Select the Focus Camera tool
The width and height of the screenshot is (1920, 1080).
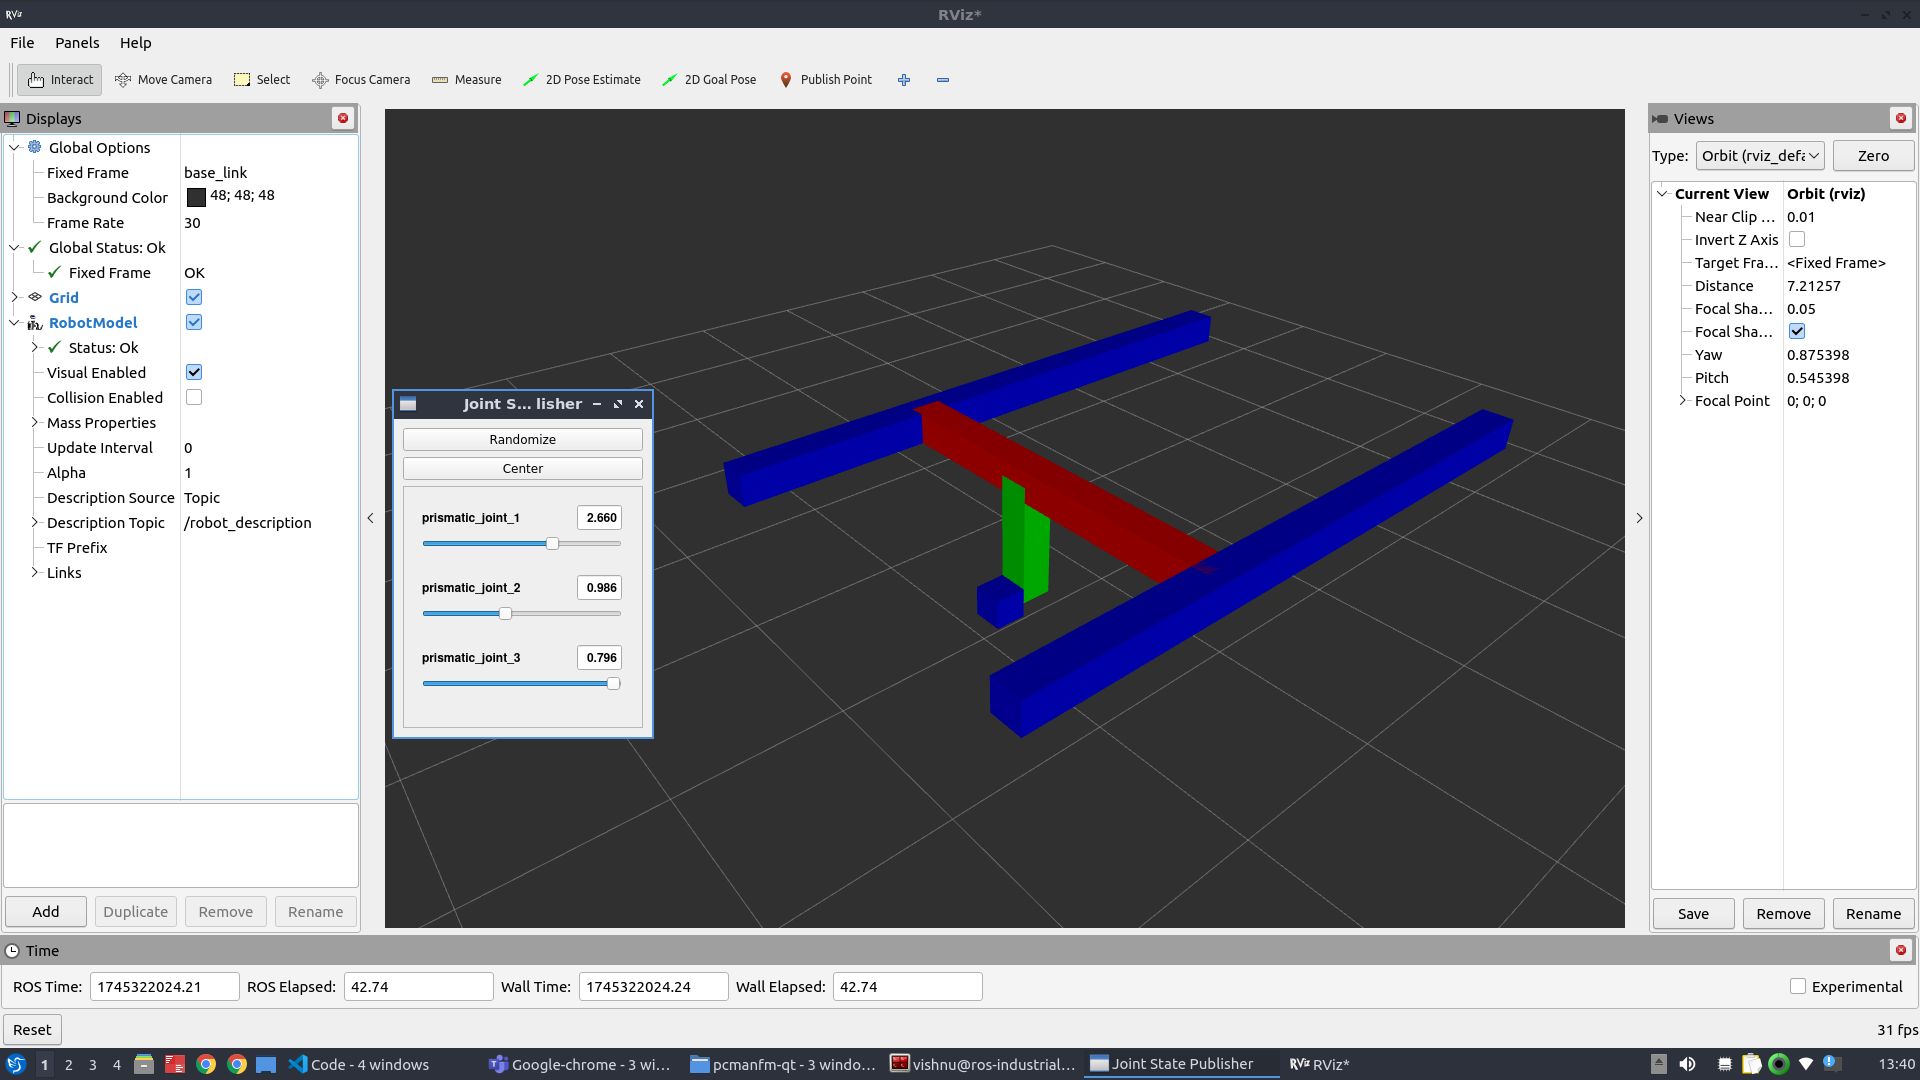[360, 80]
